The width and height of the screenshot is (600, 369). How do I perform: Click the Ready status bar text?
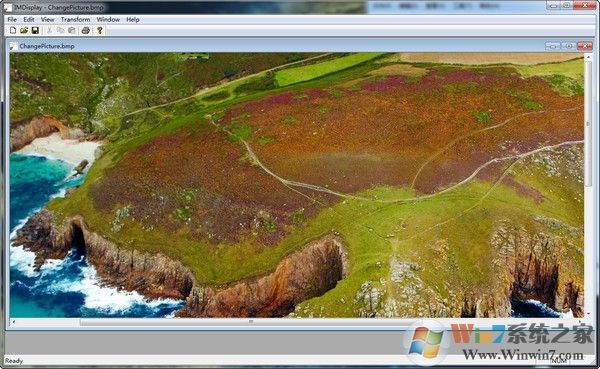pyautogui.click(x=14, y=361)
